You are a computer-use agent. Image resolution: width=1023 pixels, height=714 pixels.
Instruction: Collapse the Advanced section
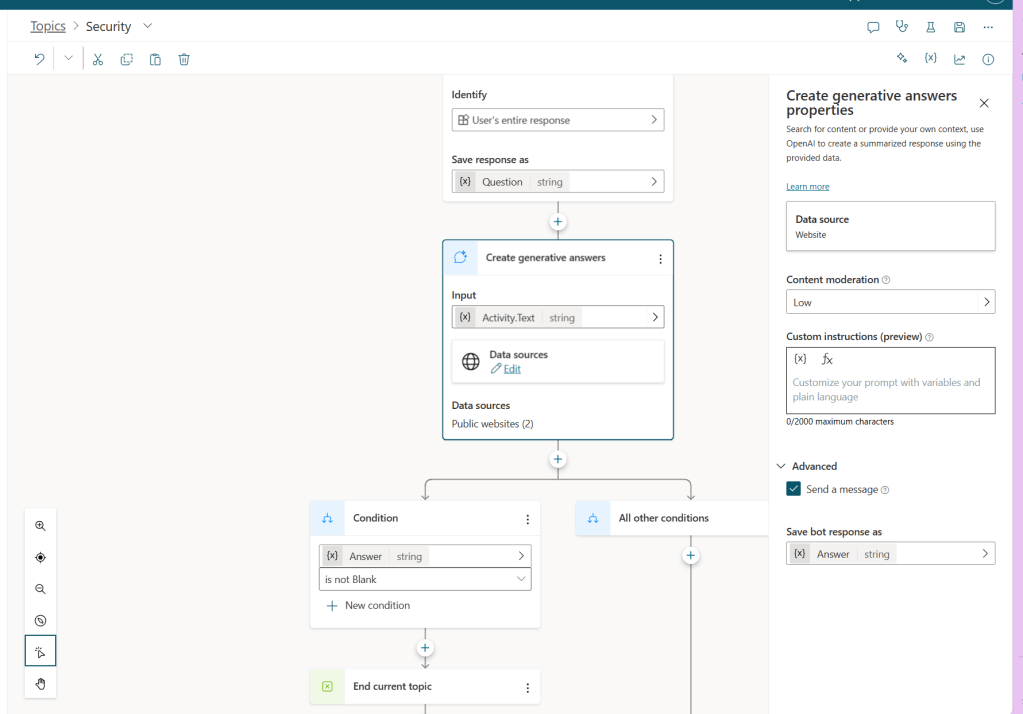[781, 466]
